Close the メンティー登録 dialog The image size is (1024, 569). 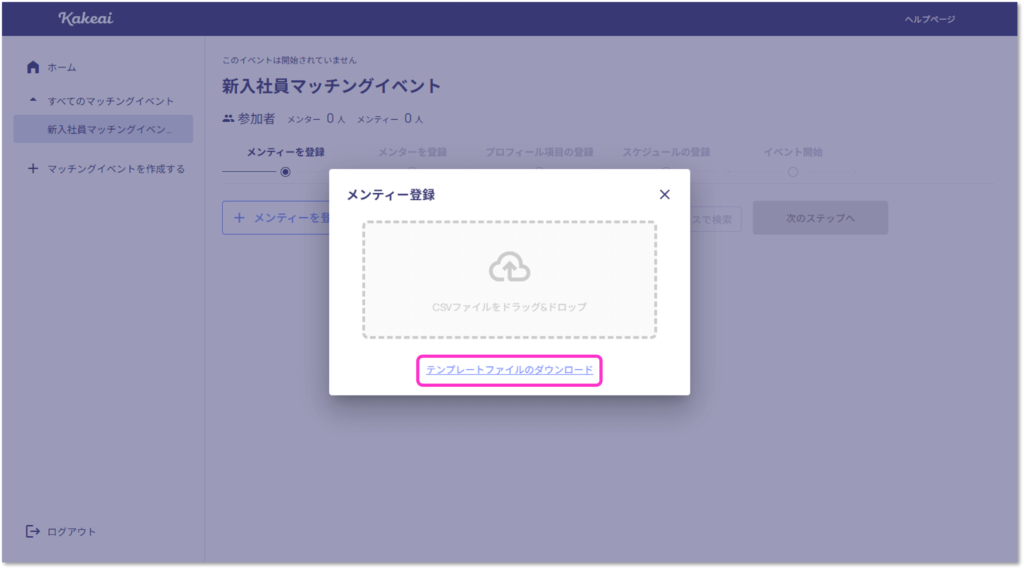click(x=664, y=195)
